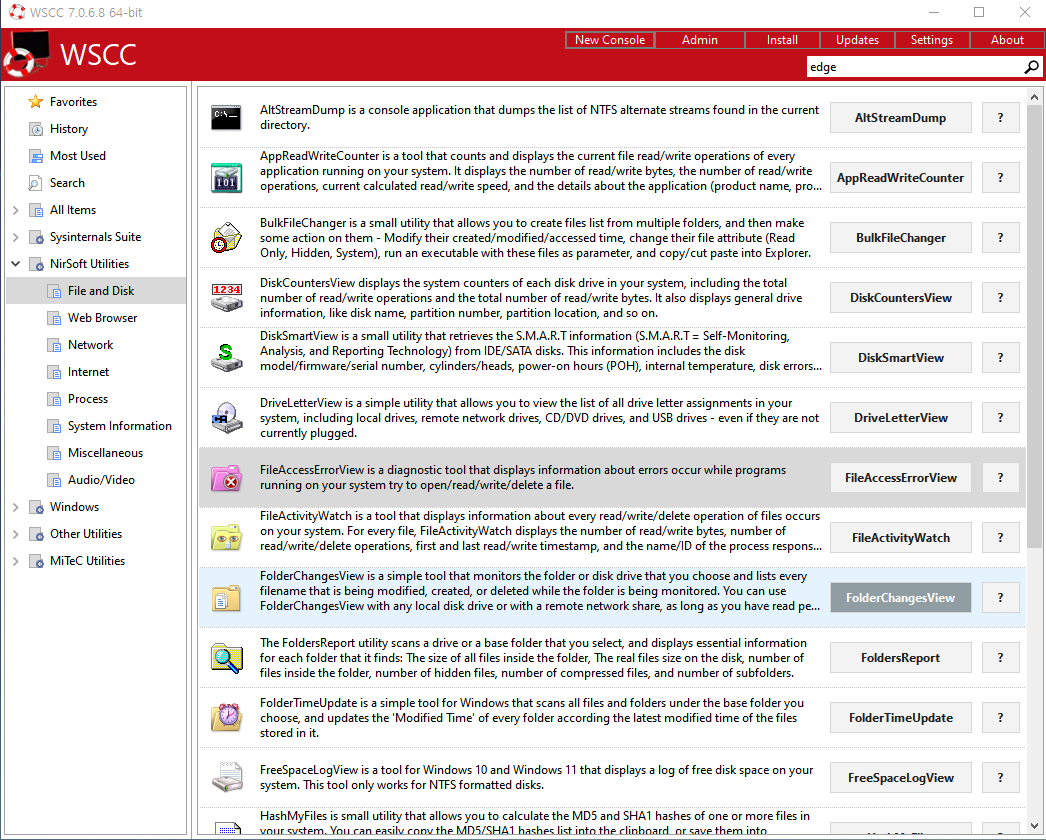
Task: Select the System Information category
Action: 119,426
